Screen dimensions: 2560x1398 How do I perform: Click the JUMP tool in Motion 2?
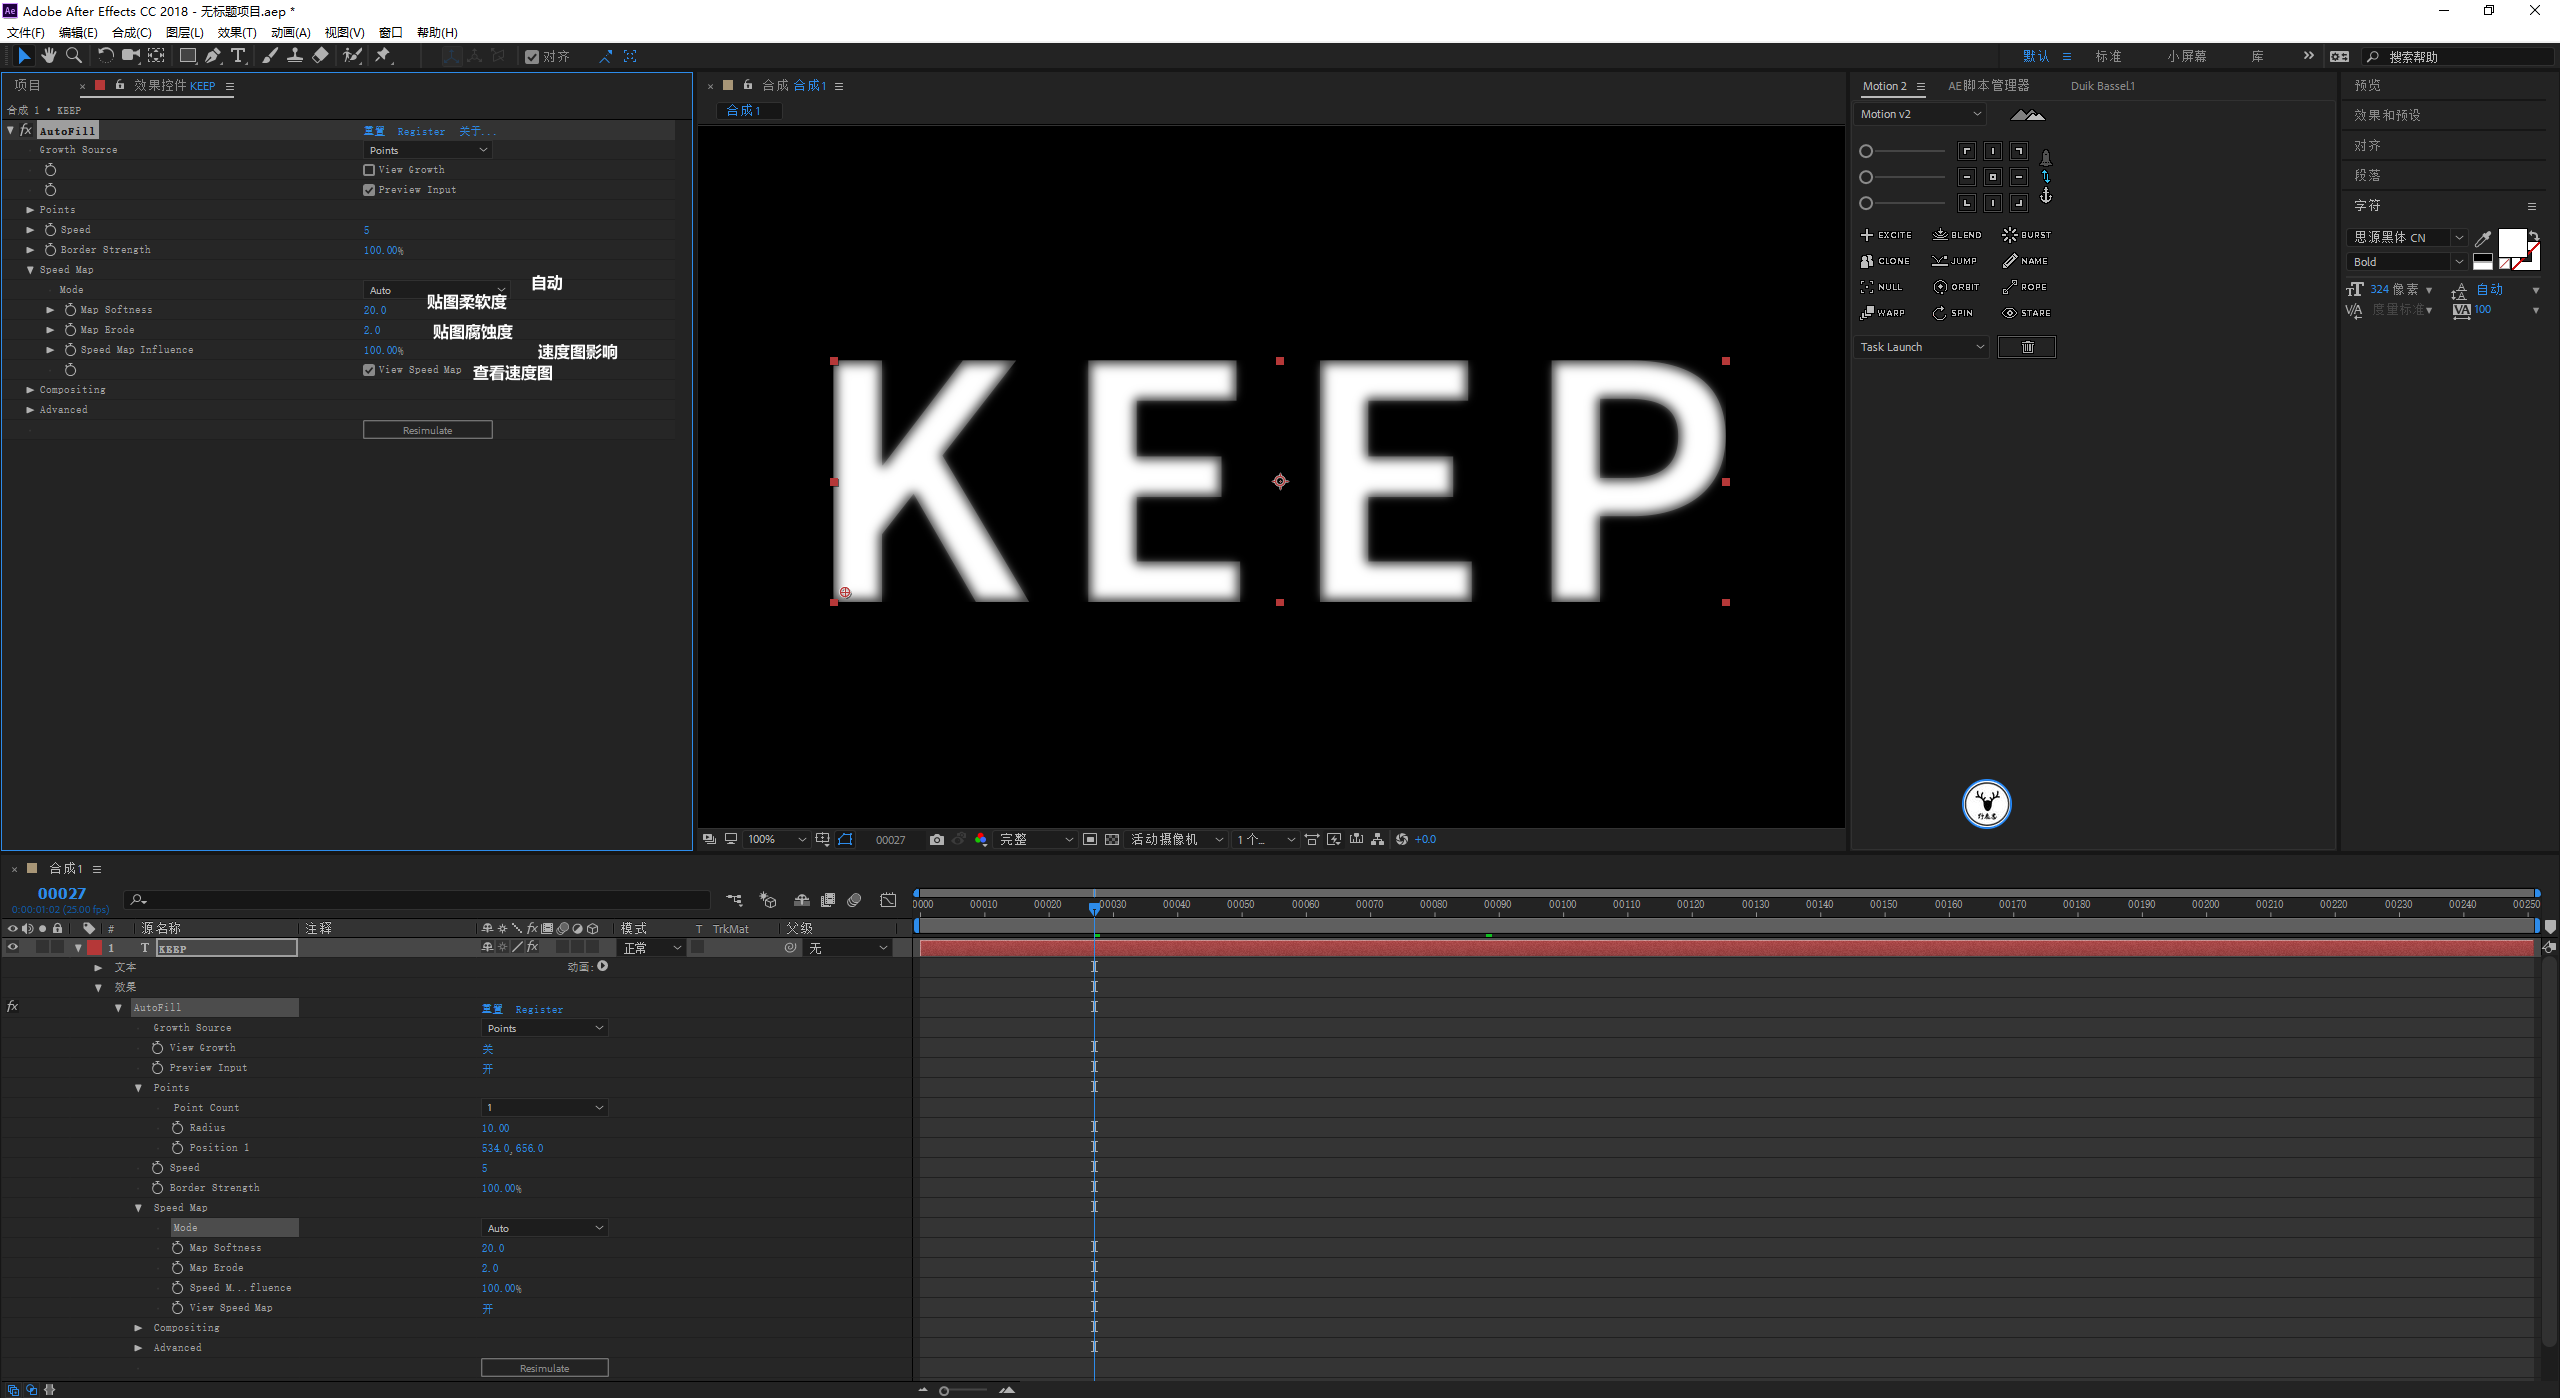pos(1955,261)
